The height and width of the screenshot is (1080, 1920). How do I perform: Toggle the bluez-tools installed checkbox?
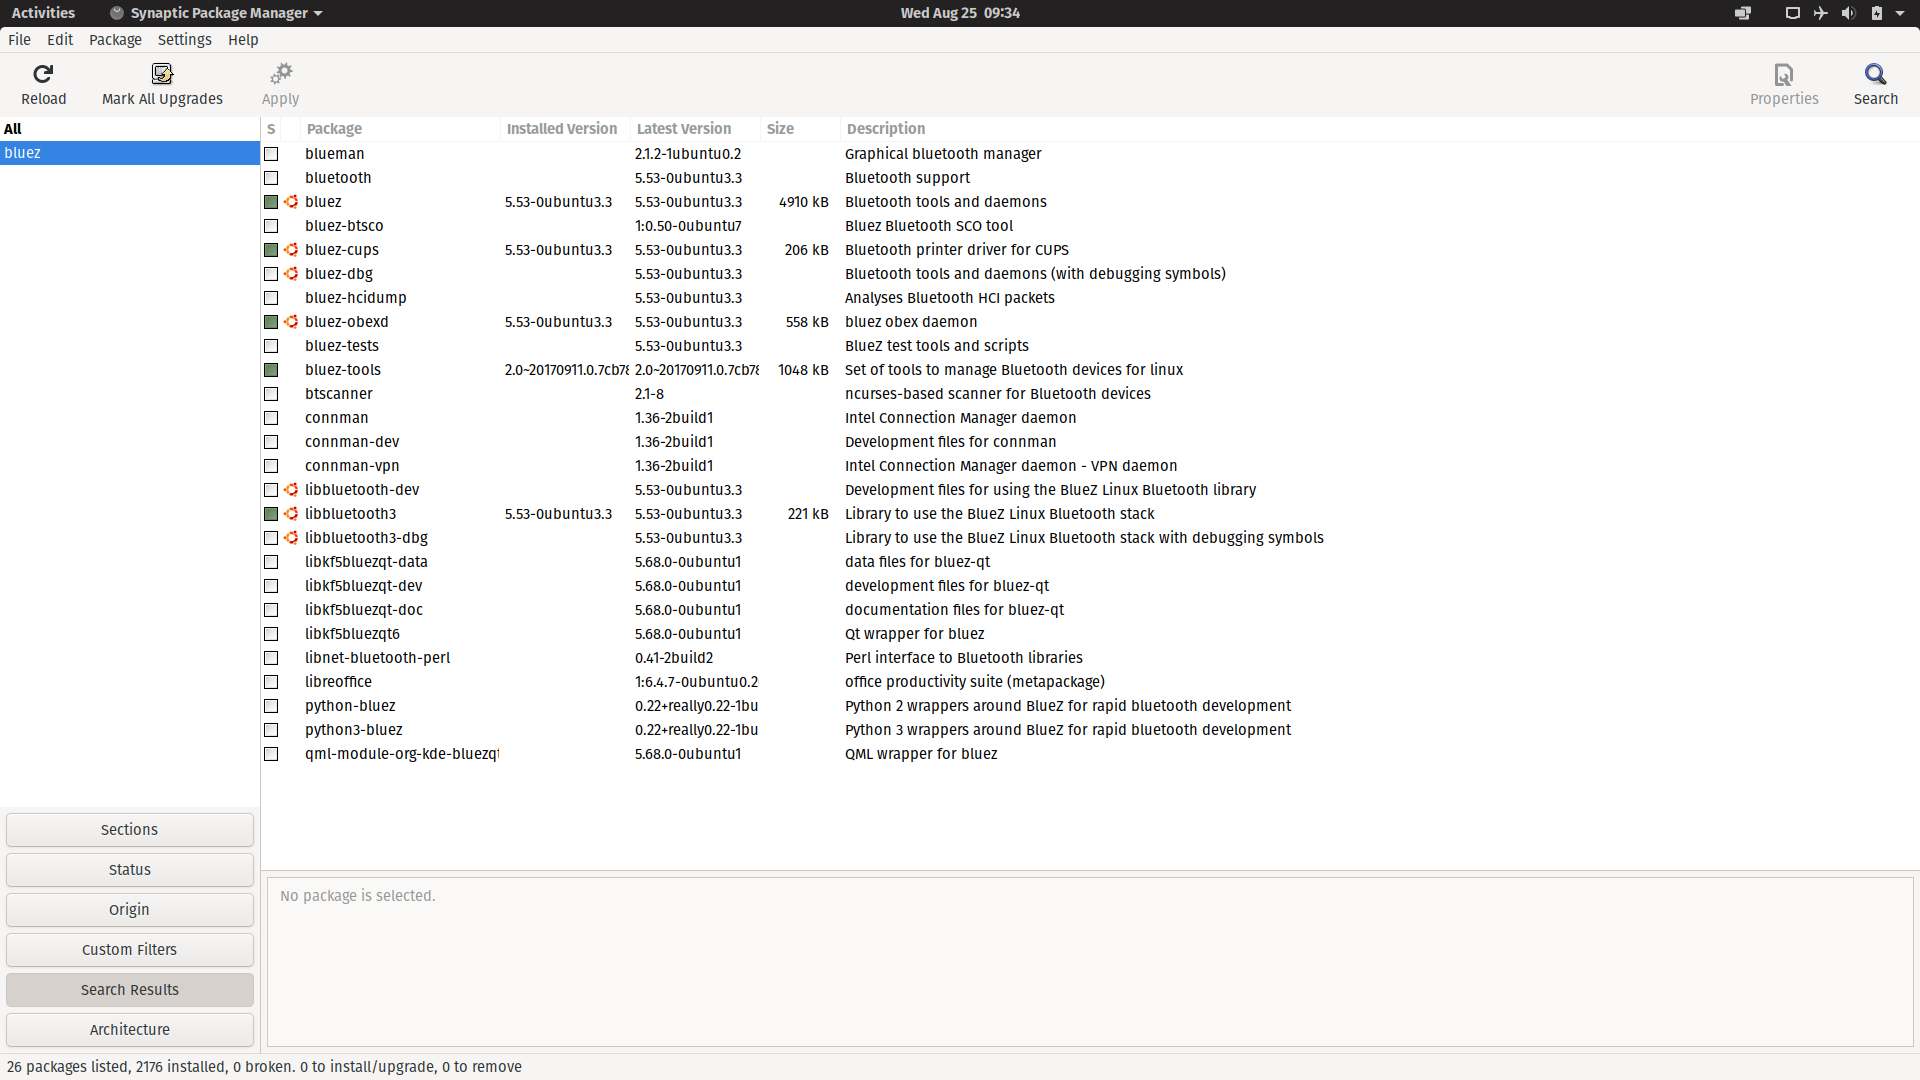point(271,370)
